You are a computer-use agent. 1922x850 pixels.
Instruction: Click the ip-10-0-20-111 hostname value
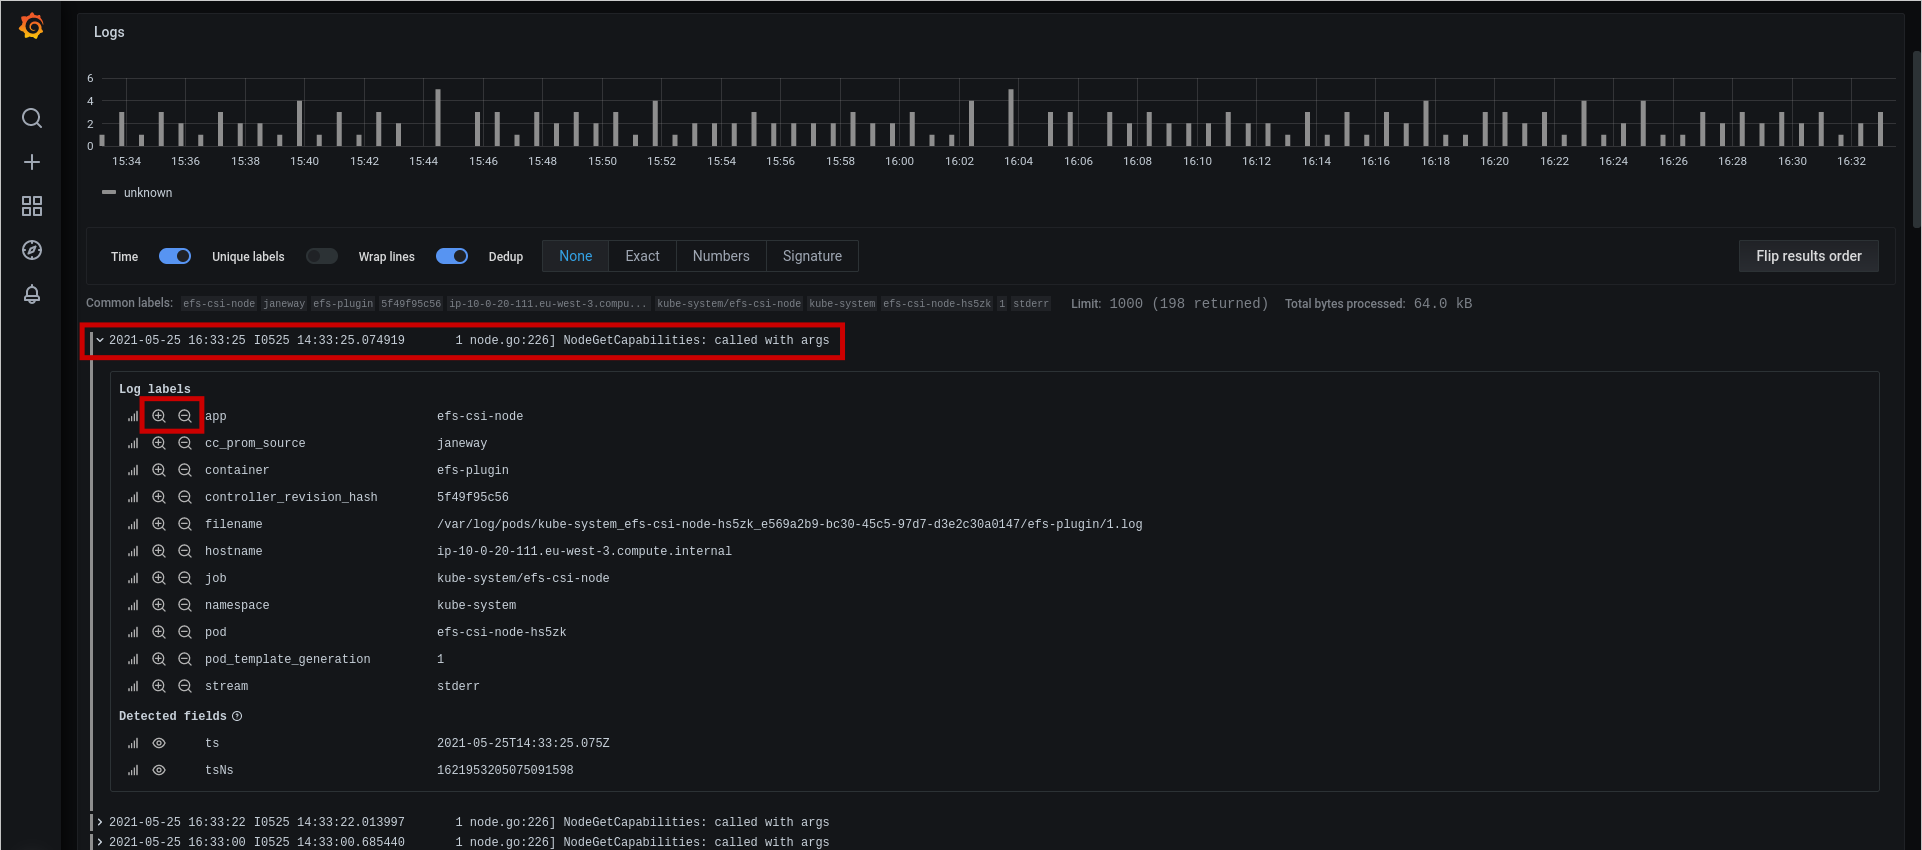coord(584,551)
